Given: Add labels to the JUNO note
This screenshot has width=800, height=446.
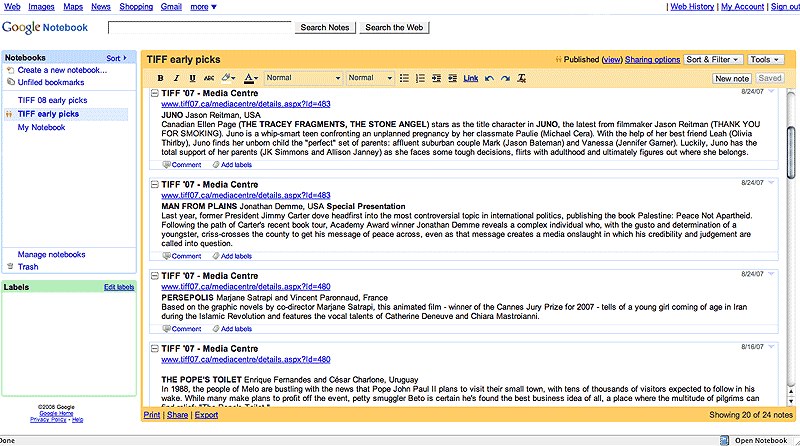Looking at the screenshot, I should (x=232, y=165).
